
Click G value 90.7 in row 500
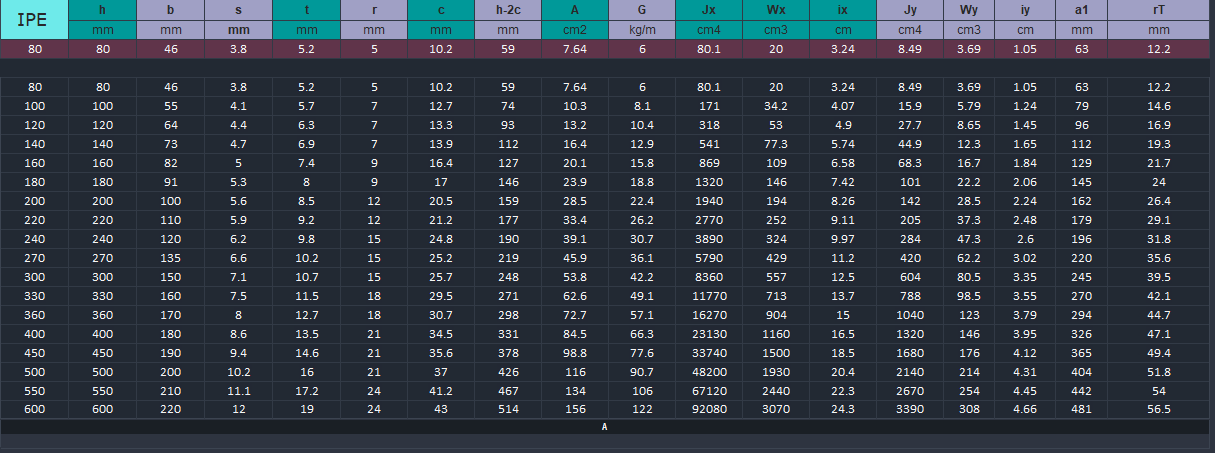tap(642, 371)
